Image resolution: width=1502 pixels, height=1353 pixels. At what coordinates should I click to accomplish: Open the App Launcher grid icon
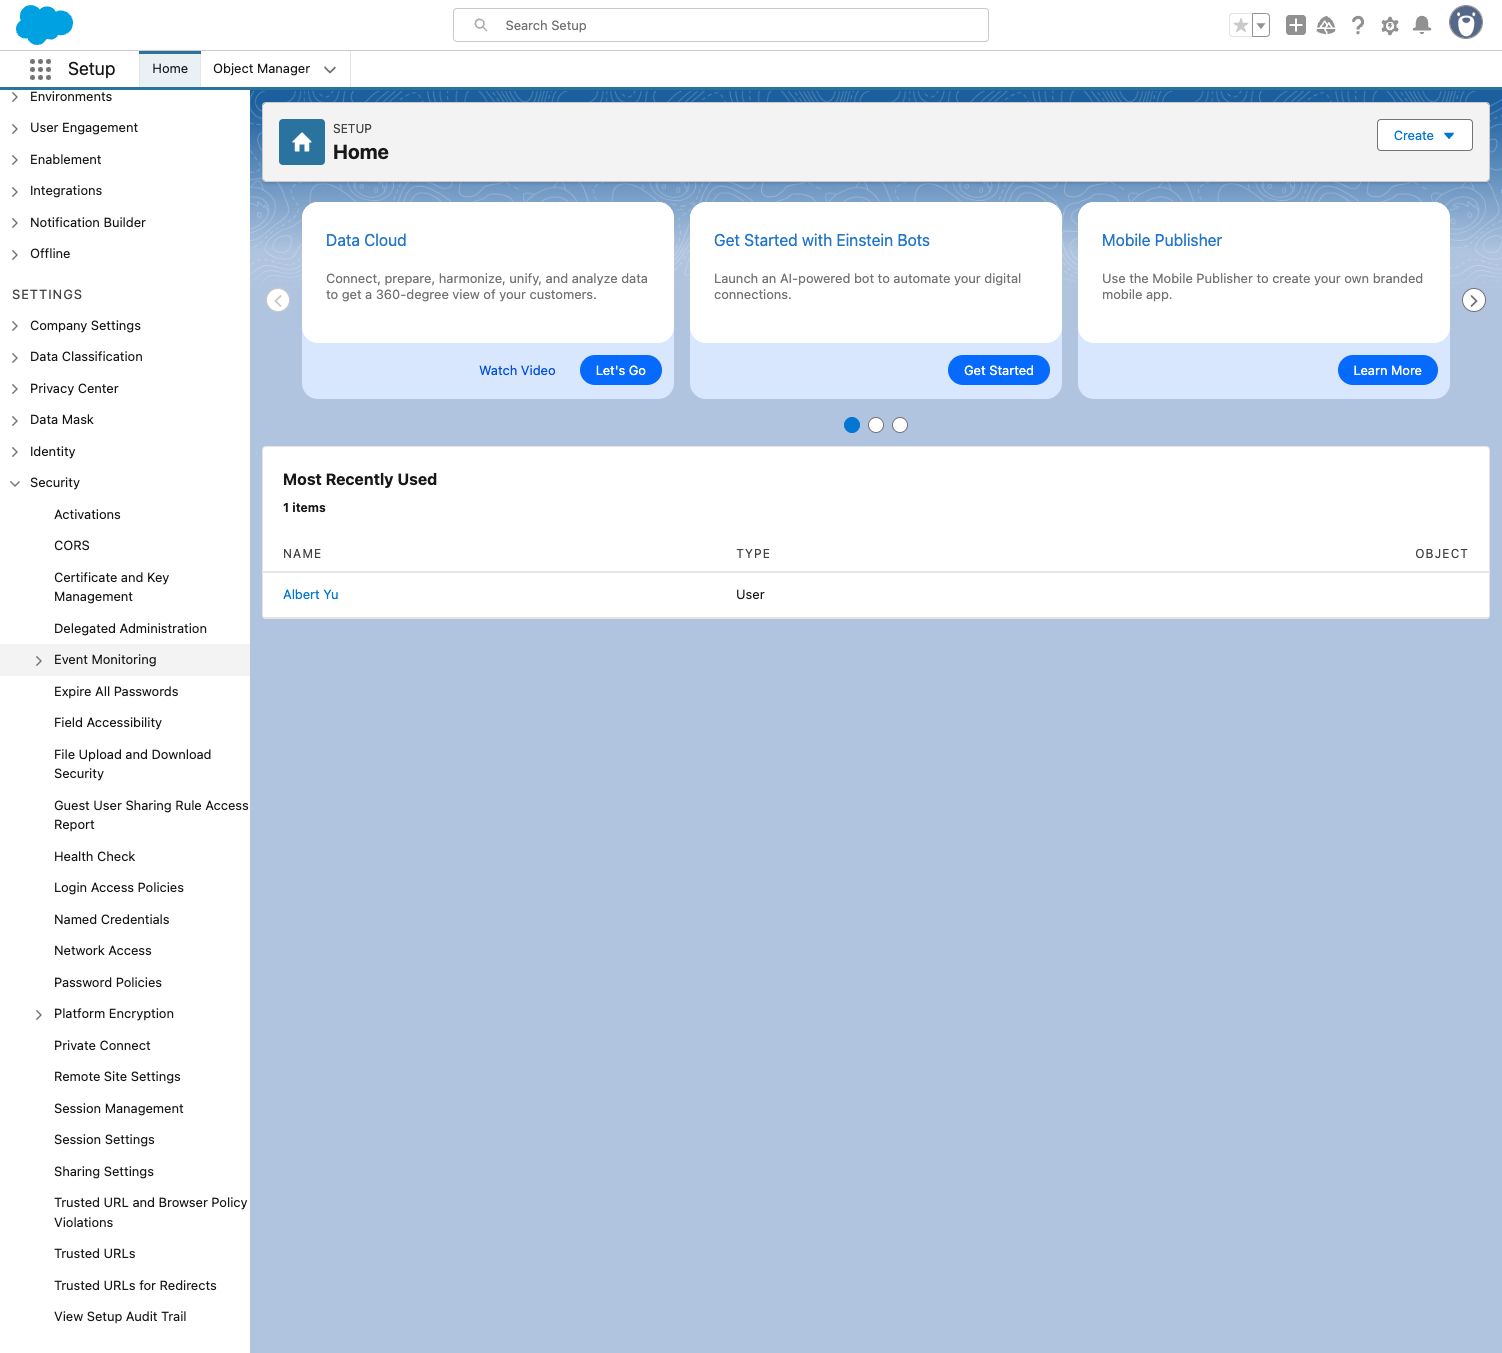coord(40,69)
